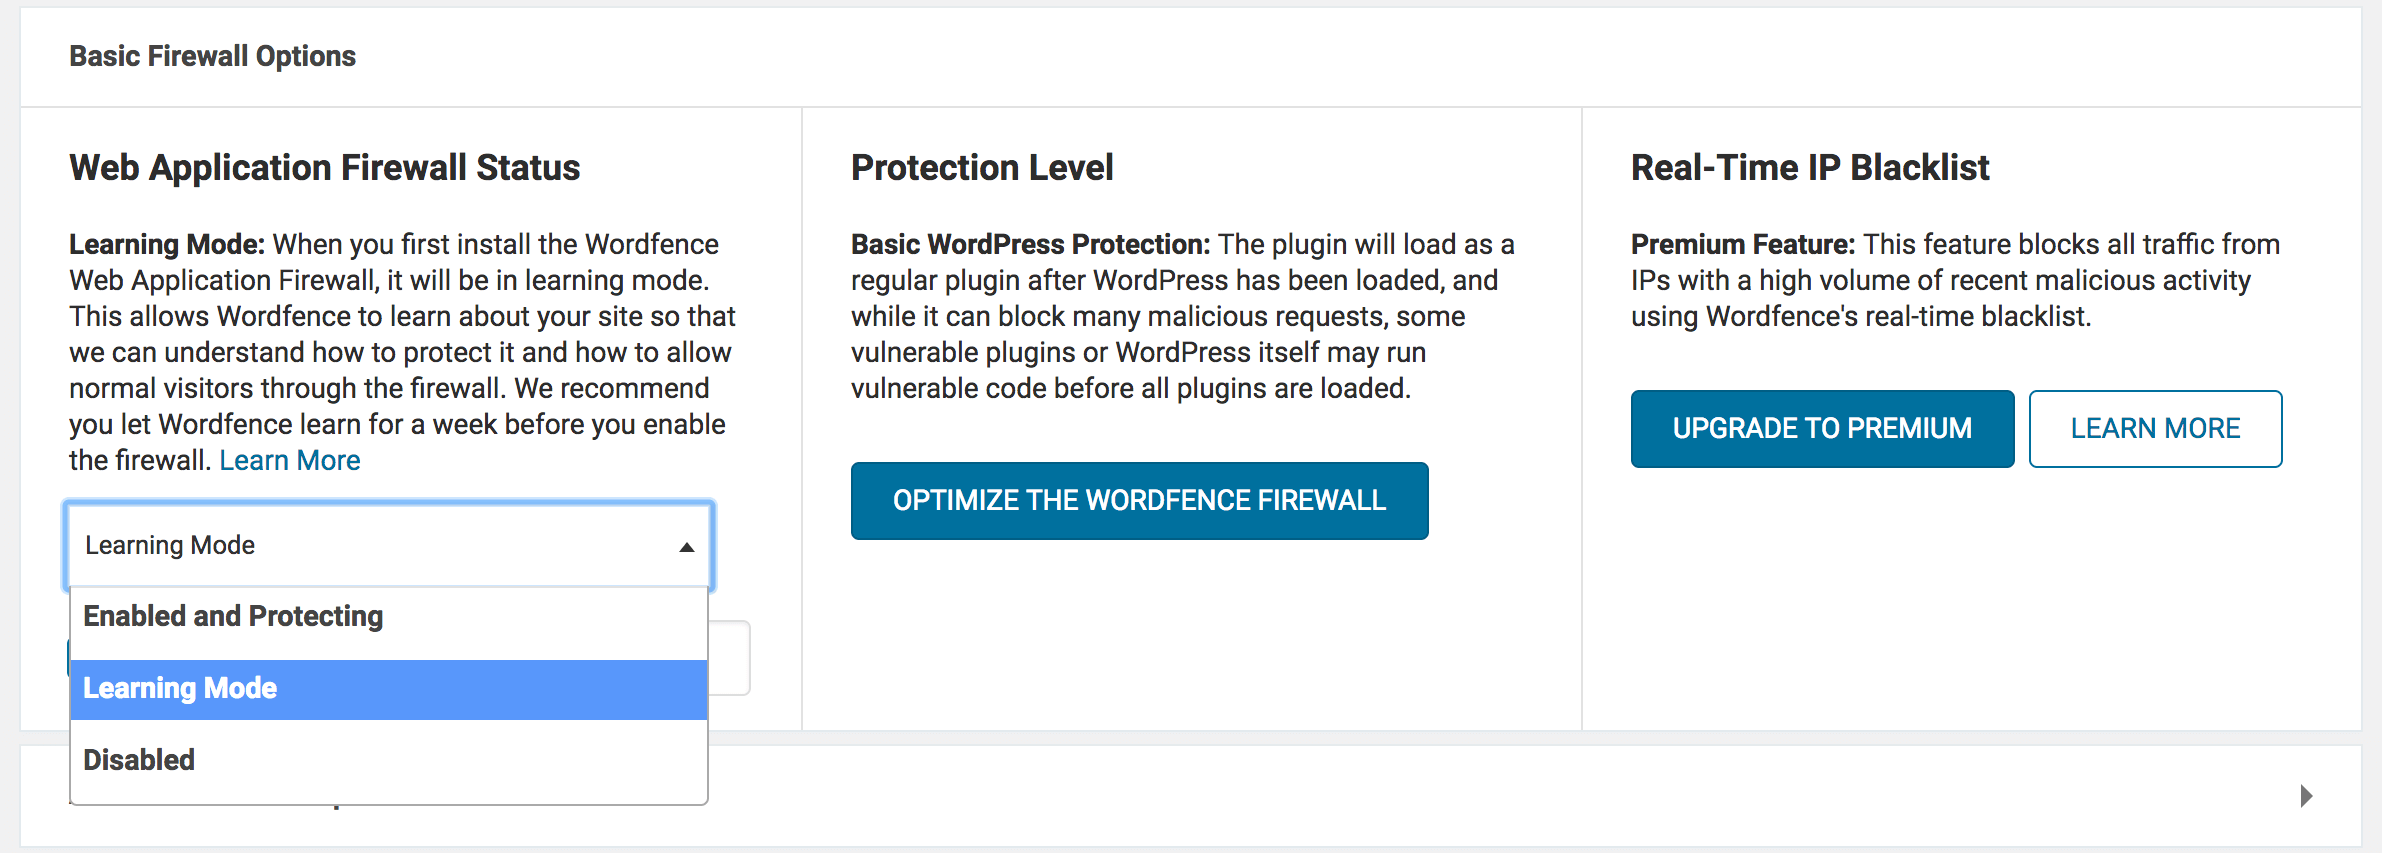The width and height of the screenshot is (2382, 853).
Task: Follow the Learn More link about learning mode
Action: [x=290, y=459]
